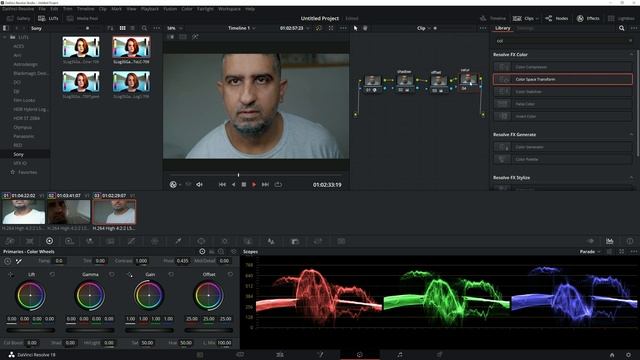This screenshot has height=360, width=640.
Task: Open LUT browser sort options
Action: click(110, 28)
